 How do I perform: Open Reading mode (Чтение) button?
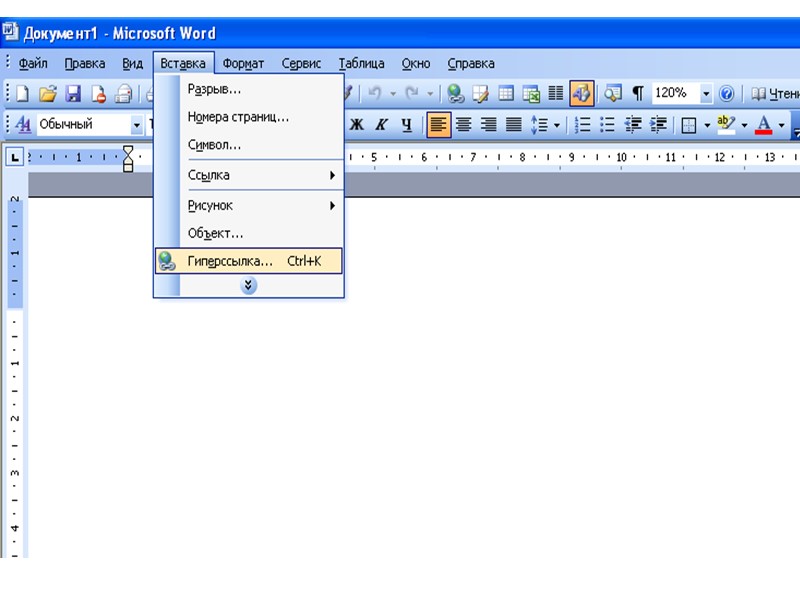point(776,94)
